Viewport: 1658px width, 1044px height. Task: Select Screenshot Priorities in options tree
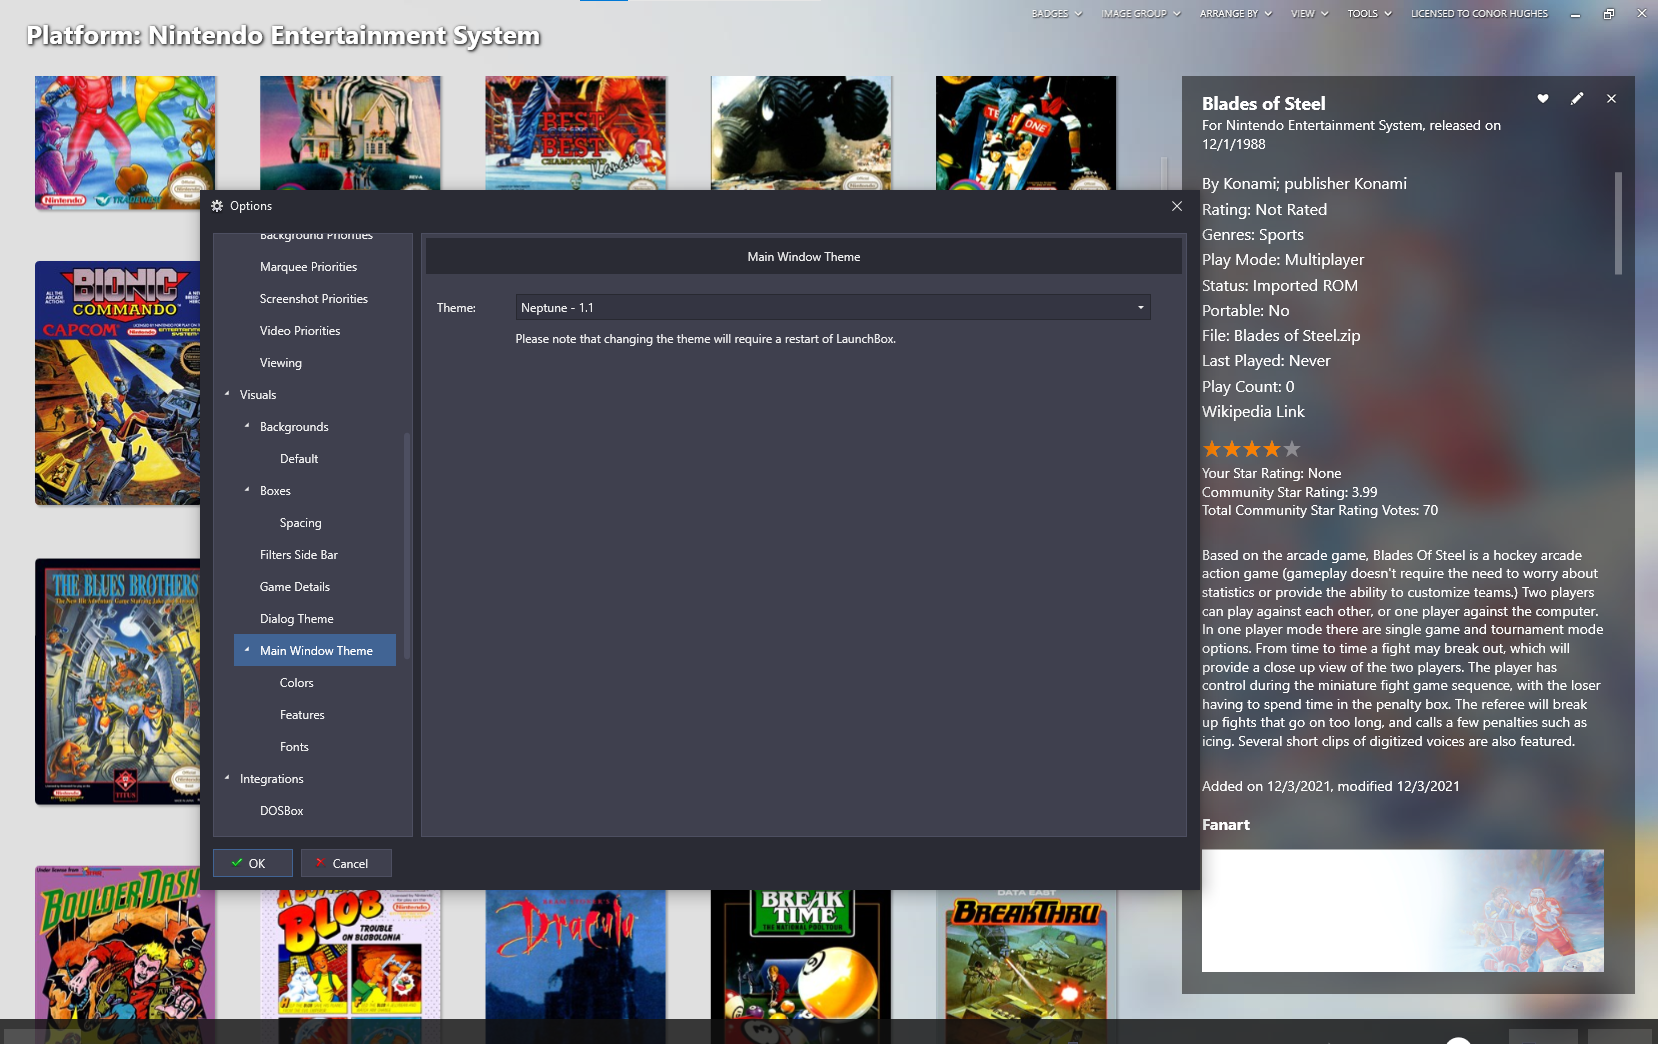[x=314, y=299]
